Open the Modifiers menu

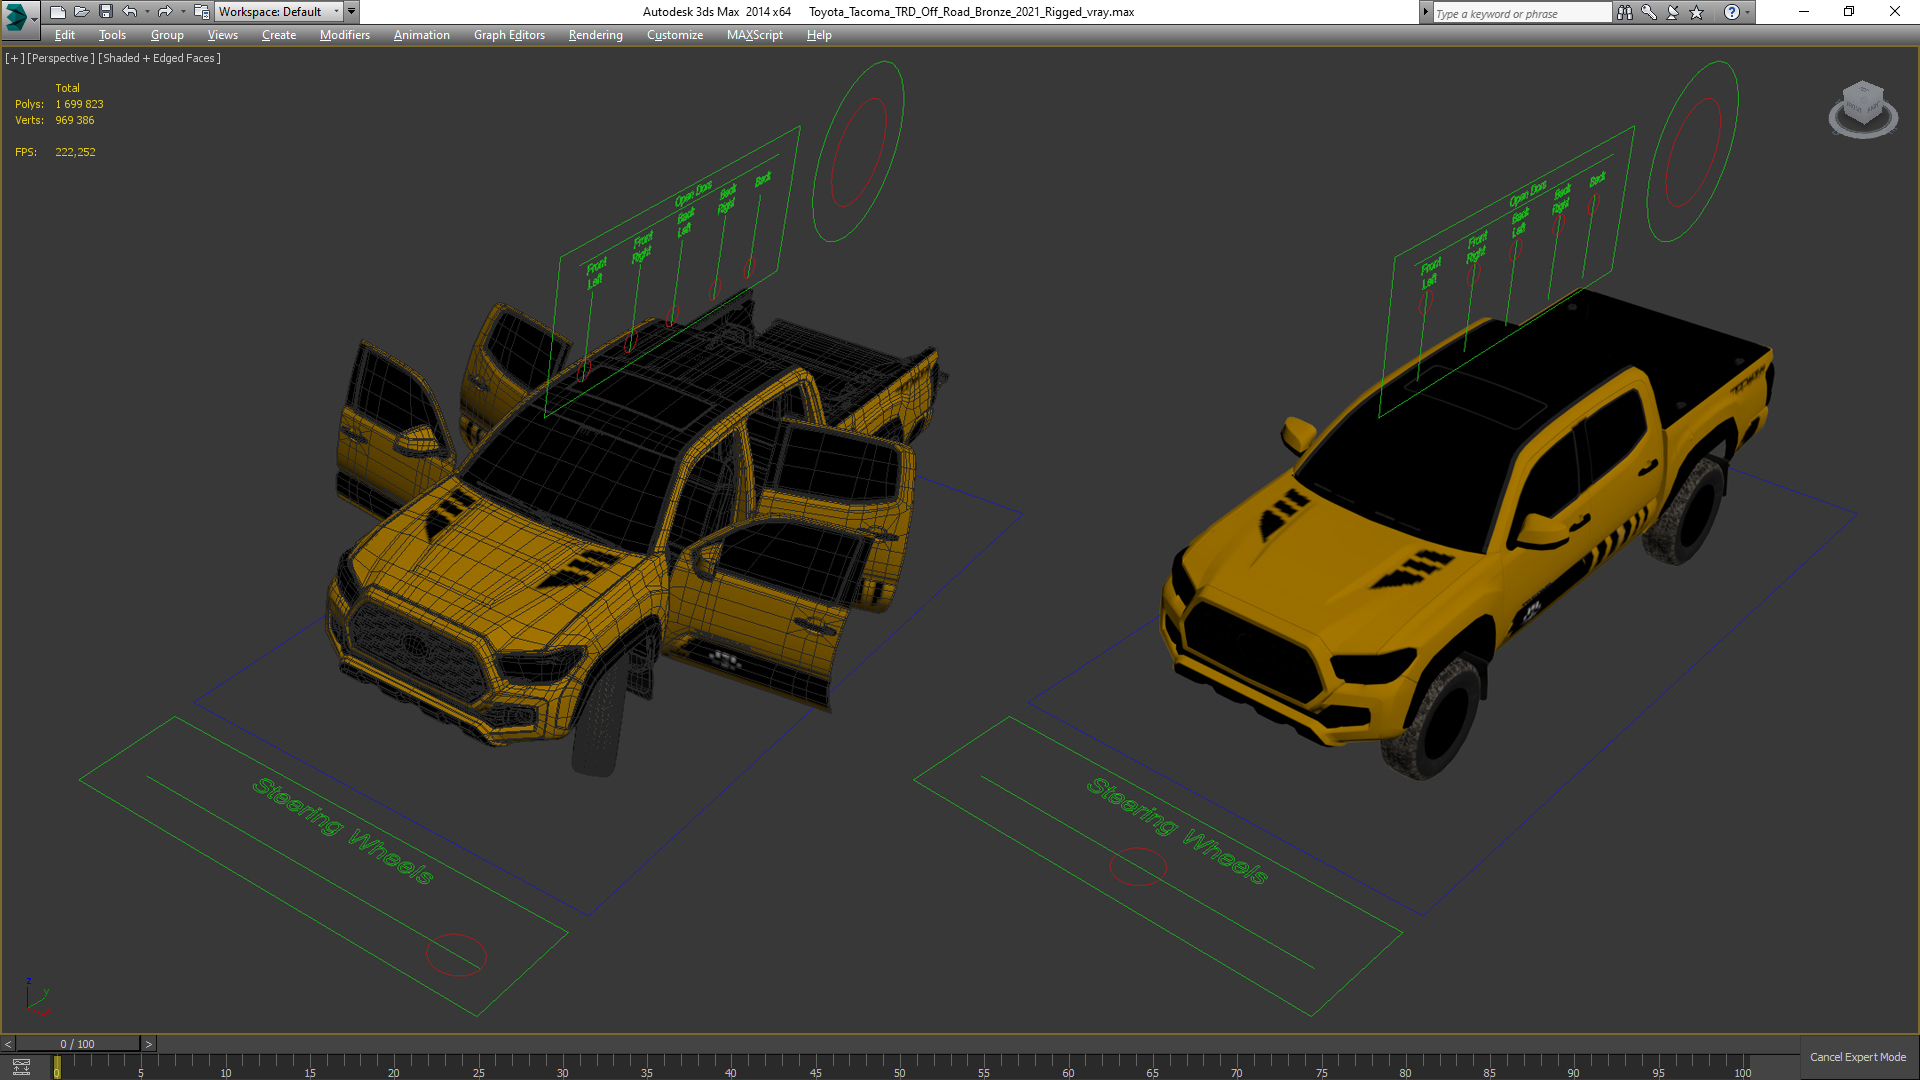click(x=344, y=35)
